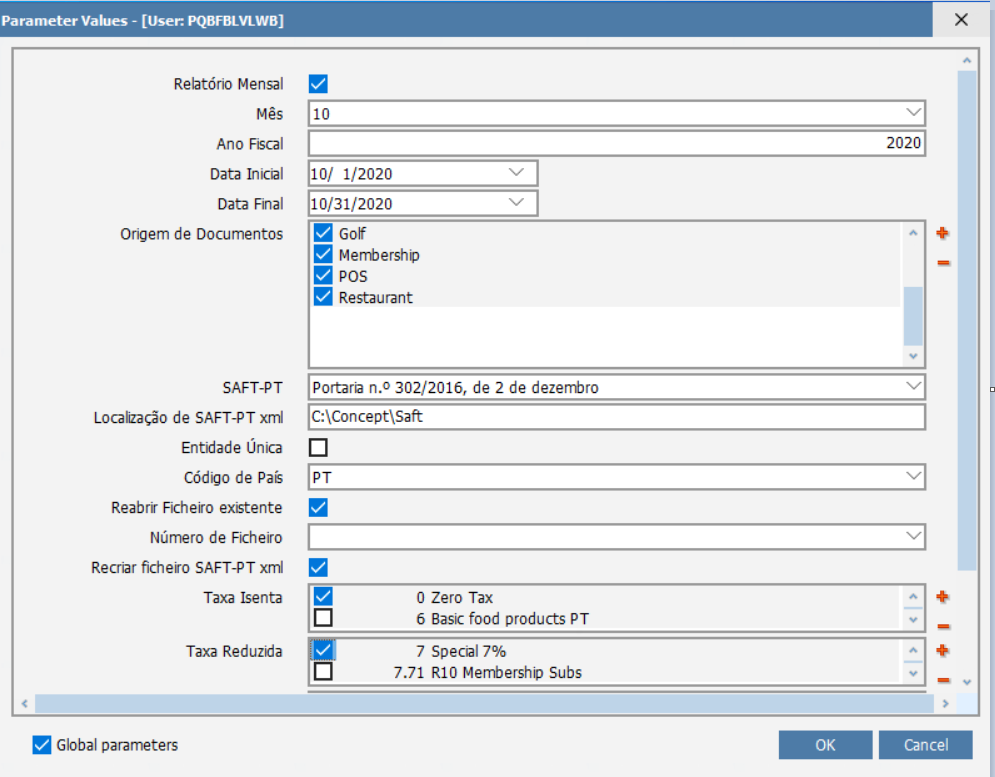
Task: Open Data Final date picker
Action: tap(517, 203)
